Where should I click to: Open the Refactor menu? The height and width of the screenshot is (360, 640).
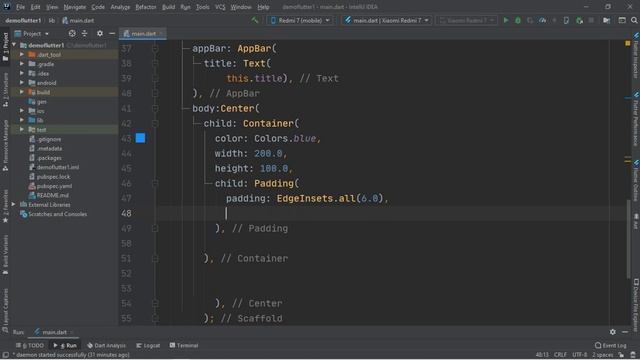point(146,7)
